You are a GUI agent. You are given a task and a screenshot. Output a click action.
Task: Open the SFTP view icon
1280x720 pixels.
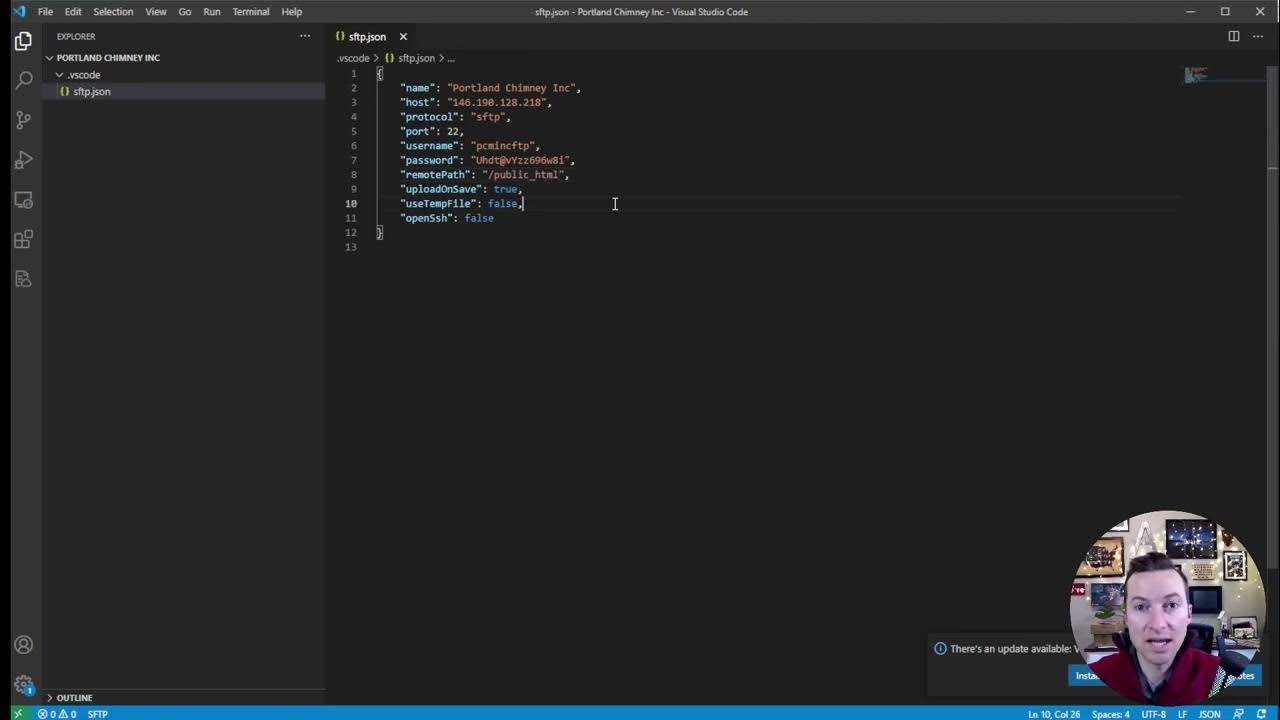coord(23,279)
